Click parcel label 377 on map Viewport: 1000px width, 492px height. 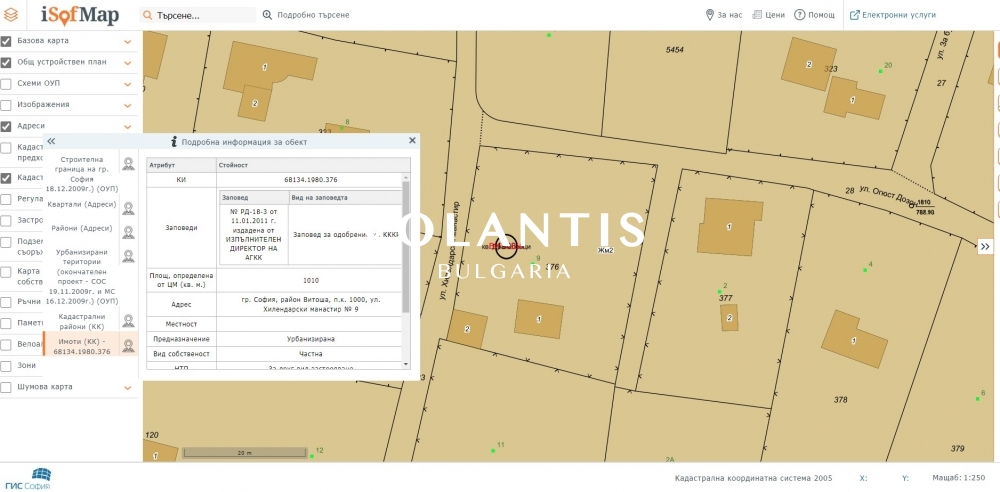[x=726, y=298]
